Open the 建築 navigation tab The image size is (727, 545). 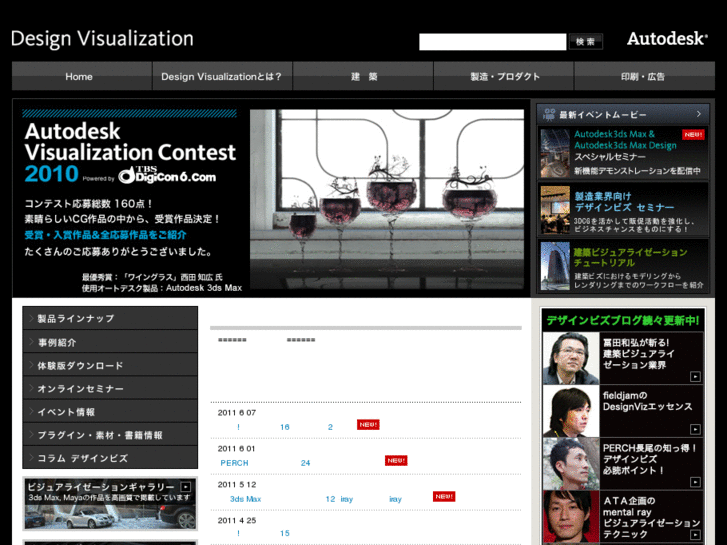pyautogui.click(x=363, y=77)
